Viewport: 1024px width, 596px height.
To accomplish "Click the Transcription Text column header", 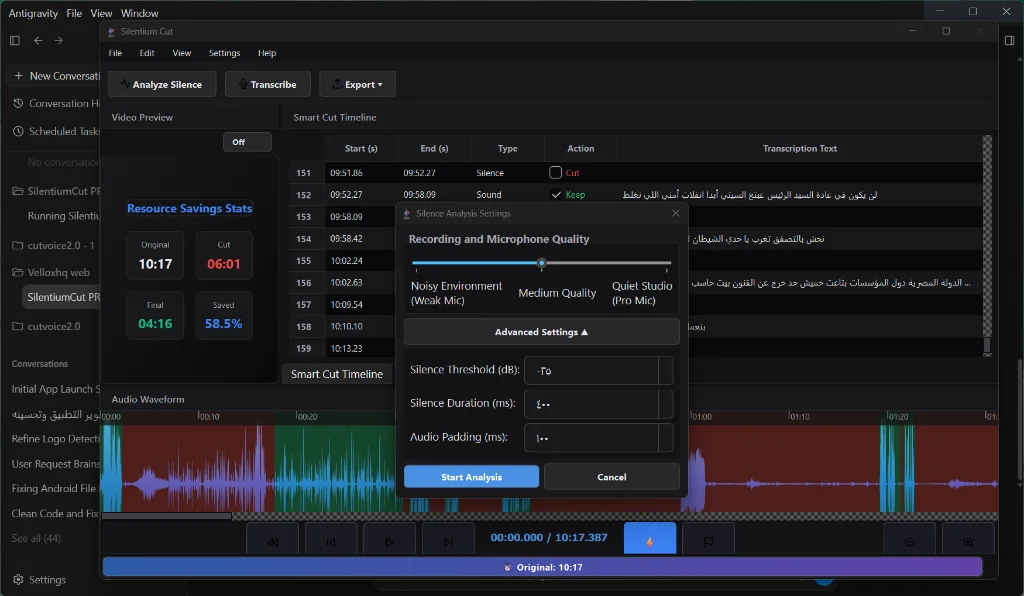I will (800, 148).
